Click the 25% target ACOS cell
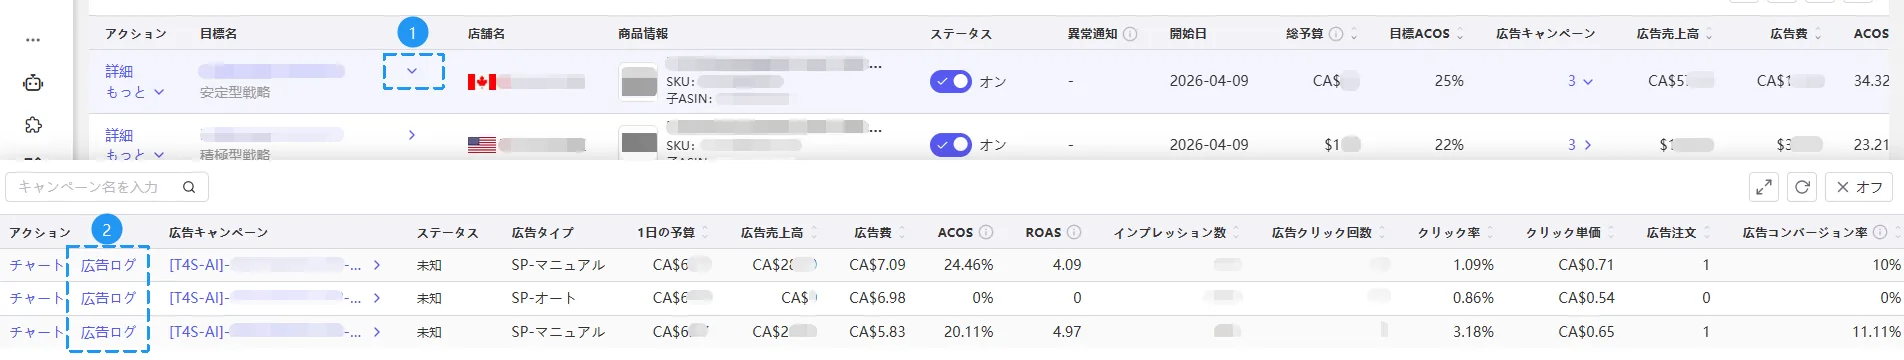 (1449, 81)
